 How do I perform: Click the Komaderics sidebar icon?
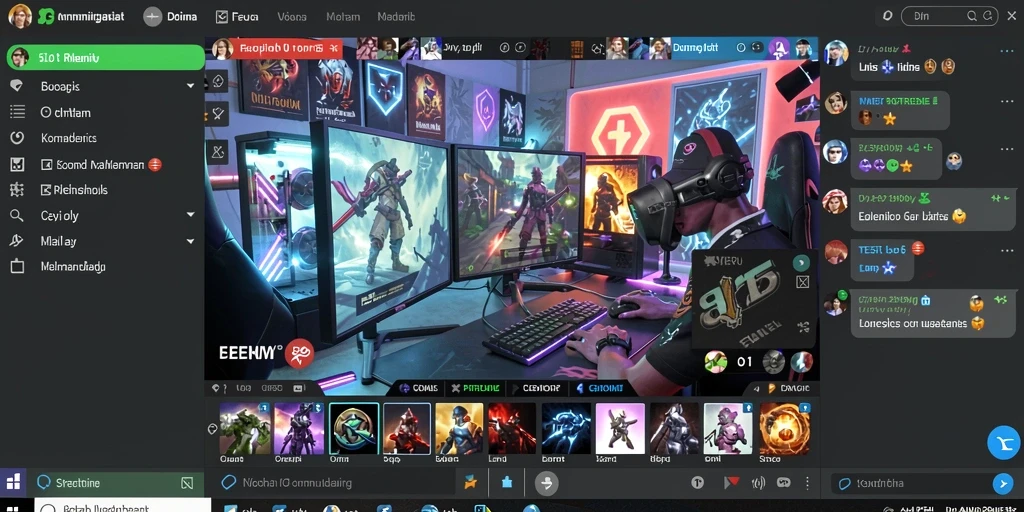(17, 138)
